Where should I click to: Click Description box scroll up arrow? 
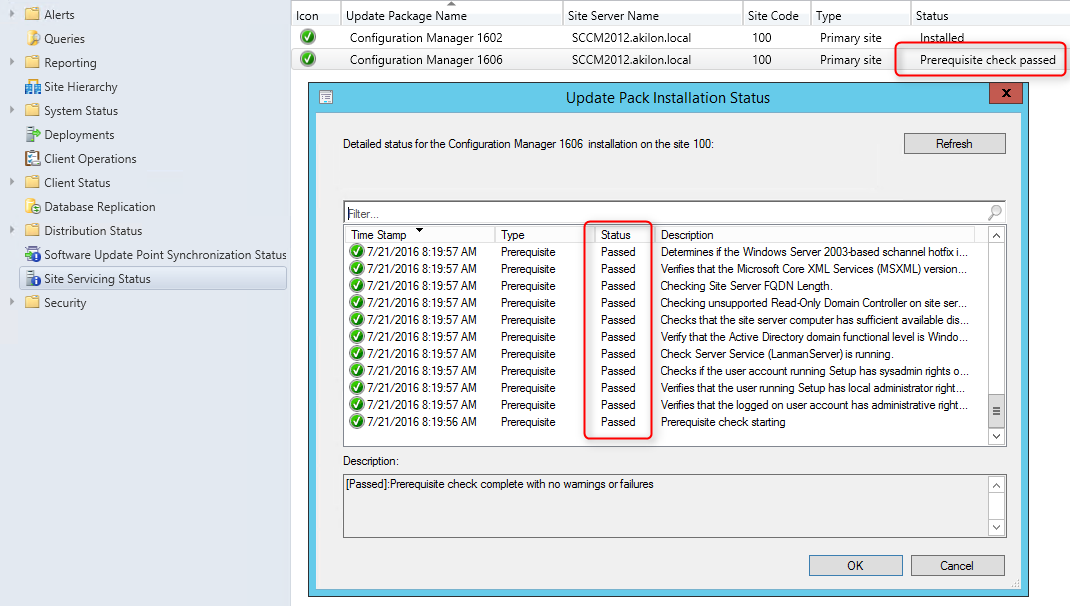pos(996,485)
